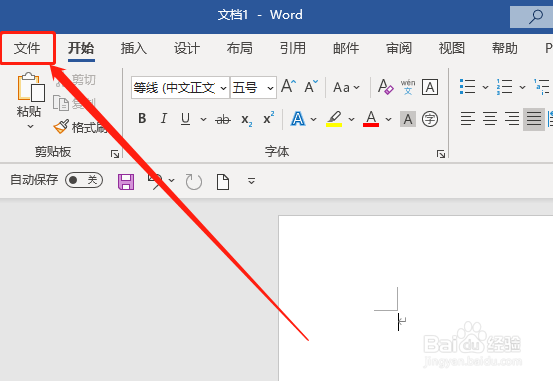Click the numbered list icon

504,87
